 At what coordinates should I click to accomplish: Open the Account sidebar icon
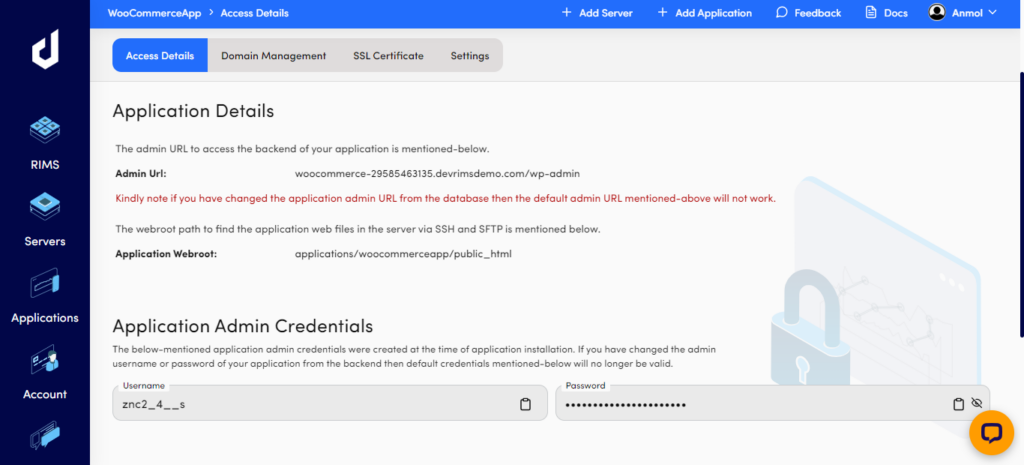[44, 361]
